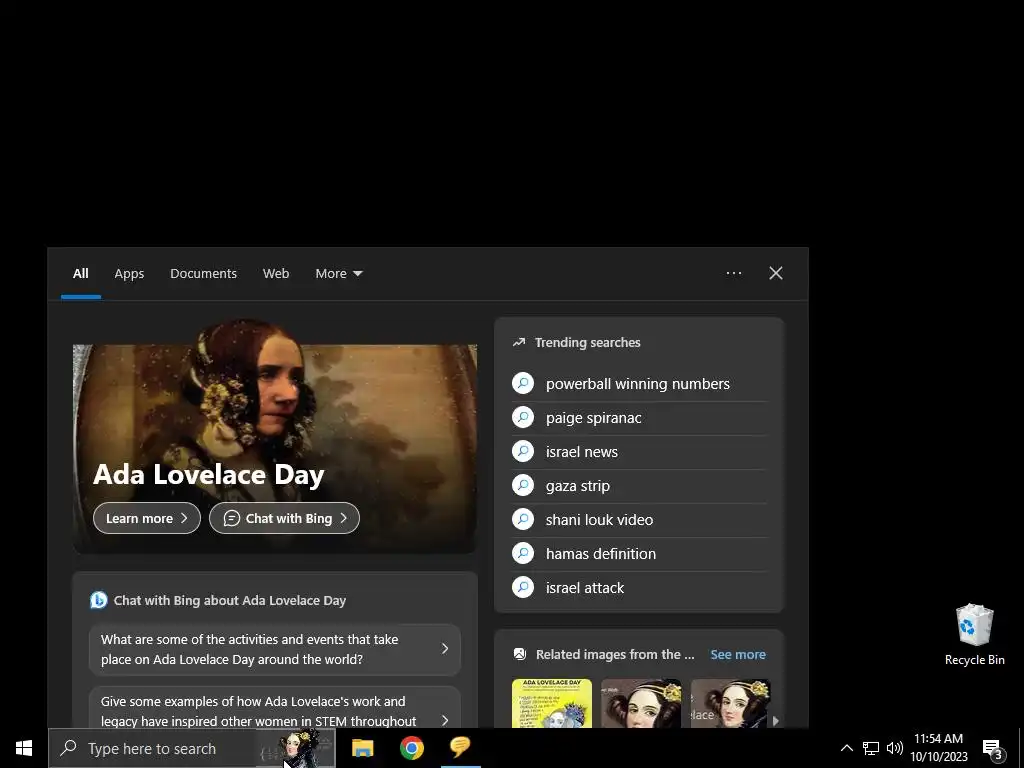
Task: Click the See more related images link
Action: (x=738, y=654)
